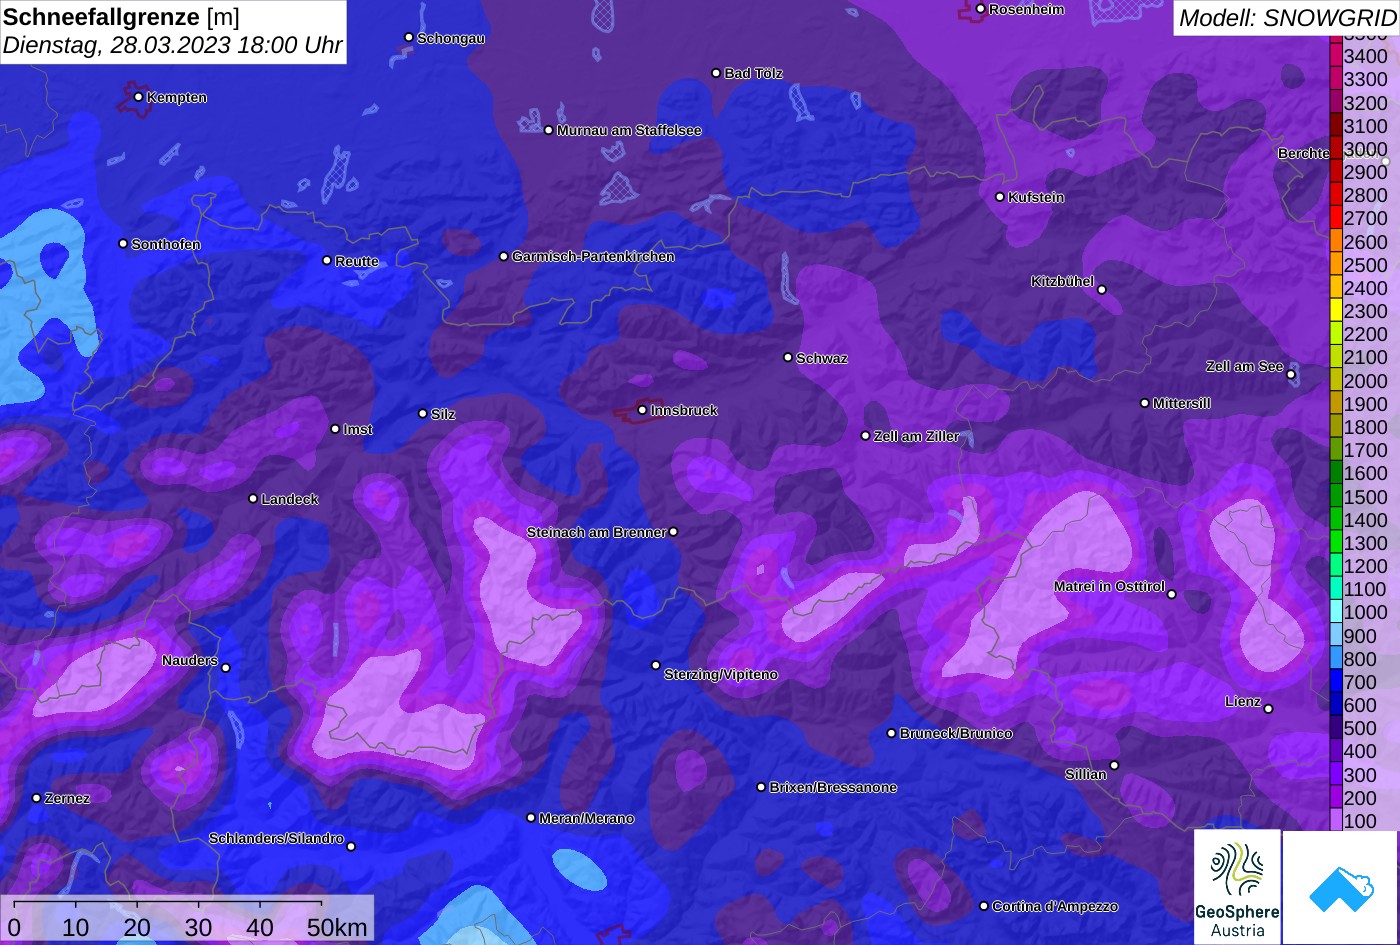Select the 2400 m yellow-orange legend swatch

click(1335, 288)
